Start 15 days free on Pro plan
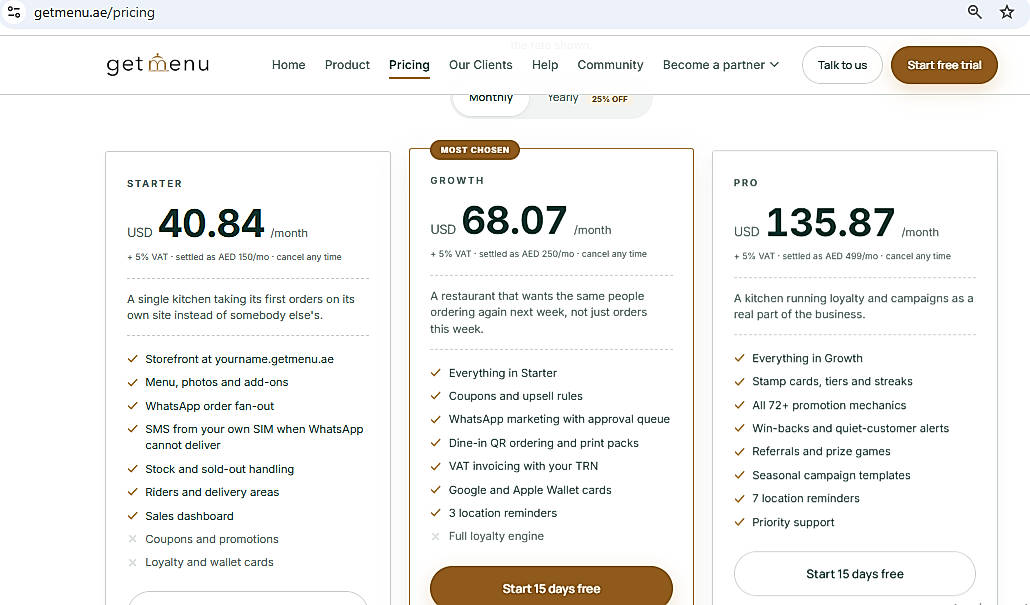 pyautogui.click(x=855, y=573)
